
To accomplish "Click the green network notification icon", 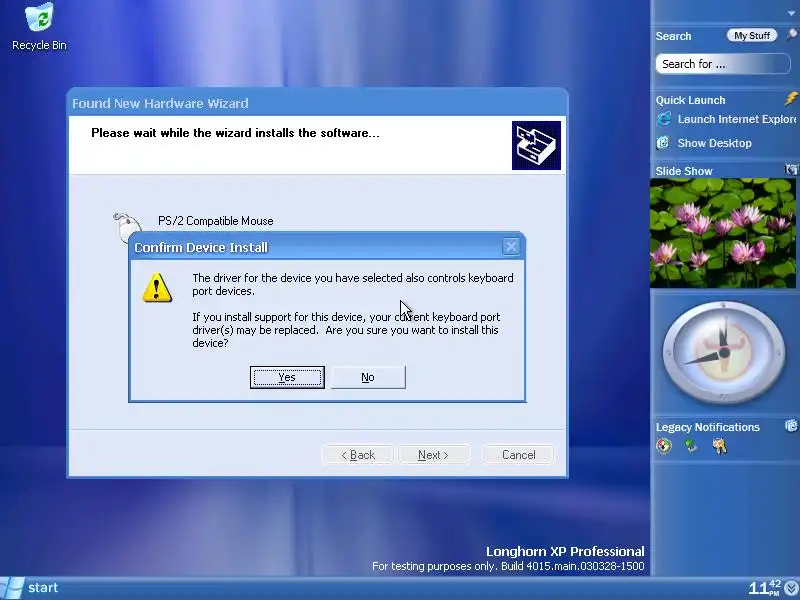I will pyautogui.click(x=691, y=446).
